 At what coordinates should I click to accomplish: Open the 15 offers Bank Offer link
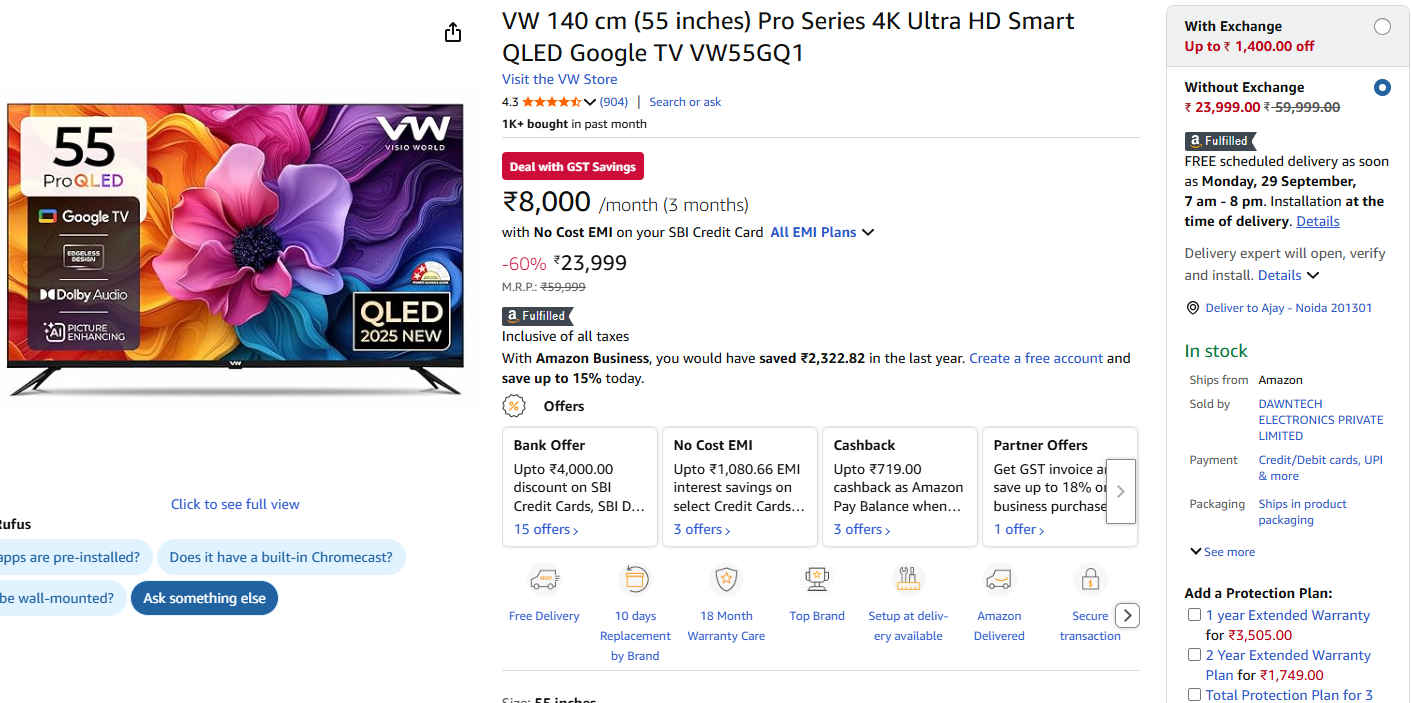coord(546,529)
